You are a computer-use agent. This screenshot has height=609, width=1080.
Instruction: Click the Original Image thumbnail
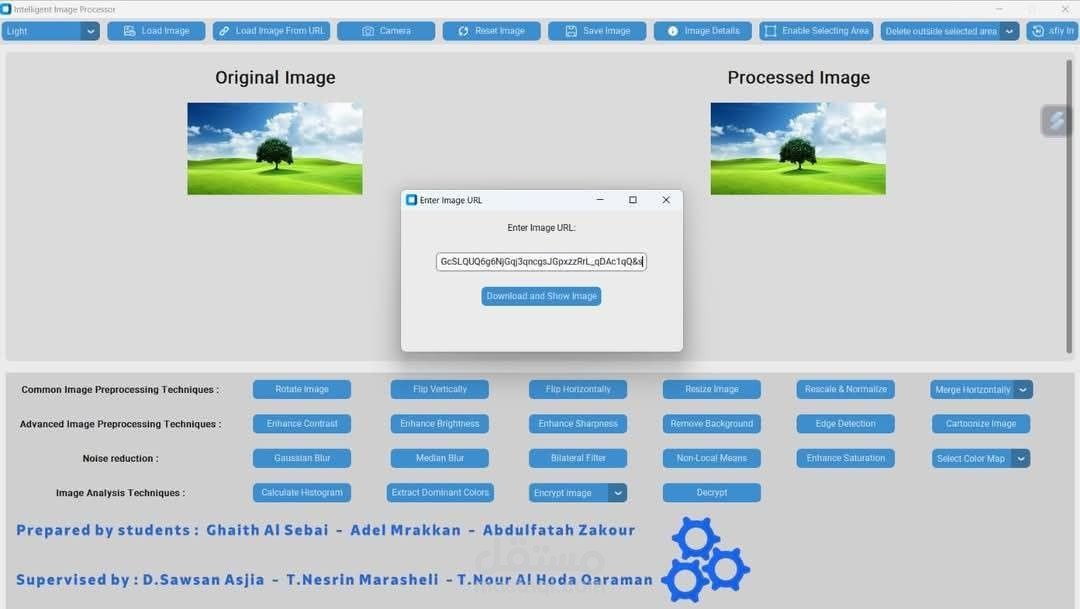coord(275,149)
